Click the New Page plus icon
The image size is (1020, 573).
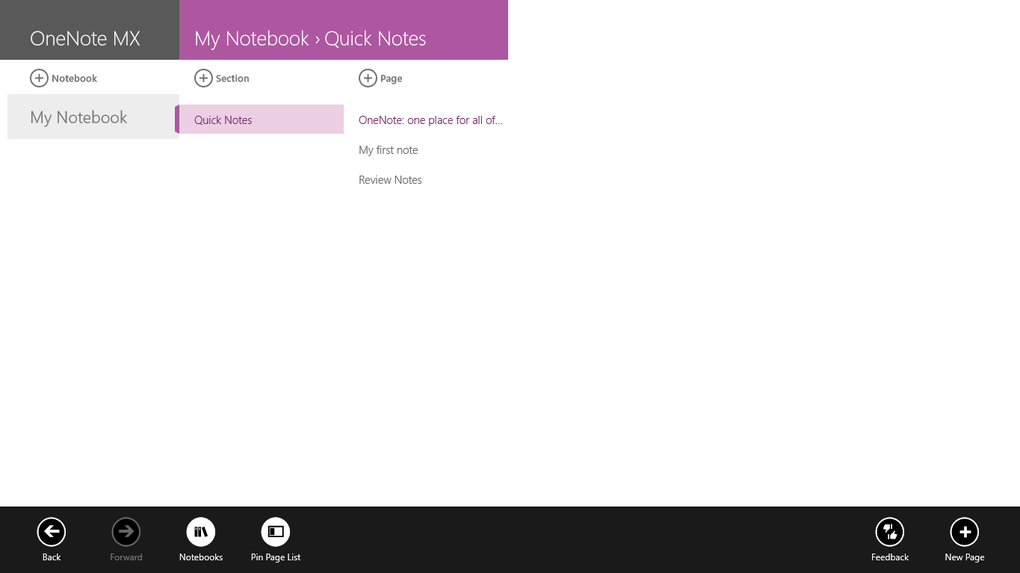964,532
